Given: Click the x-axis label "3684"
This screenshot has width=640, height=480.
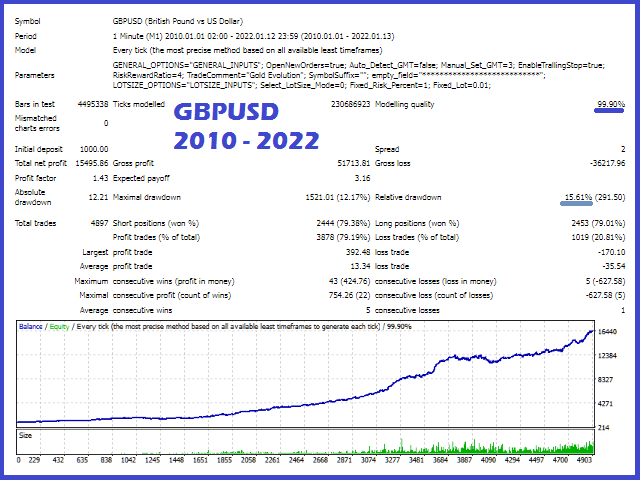Looking at the screenshot, I should pos(440,460).
